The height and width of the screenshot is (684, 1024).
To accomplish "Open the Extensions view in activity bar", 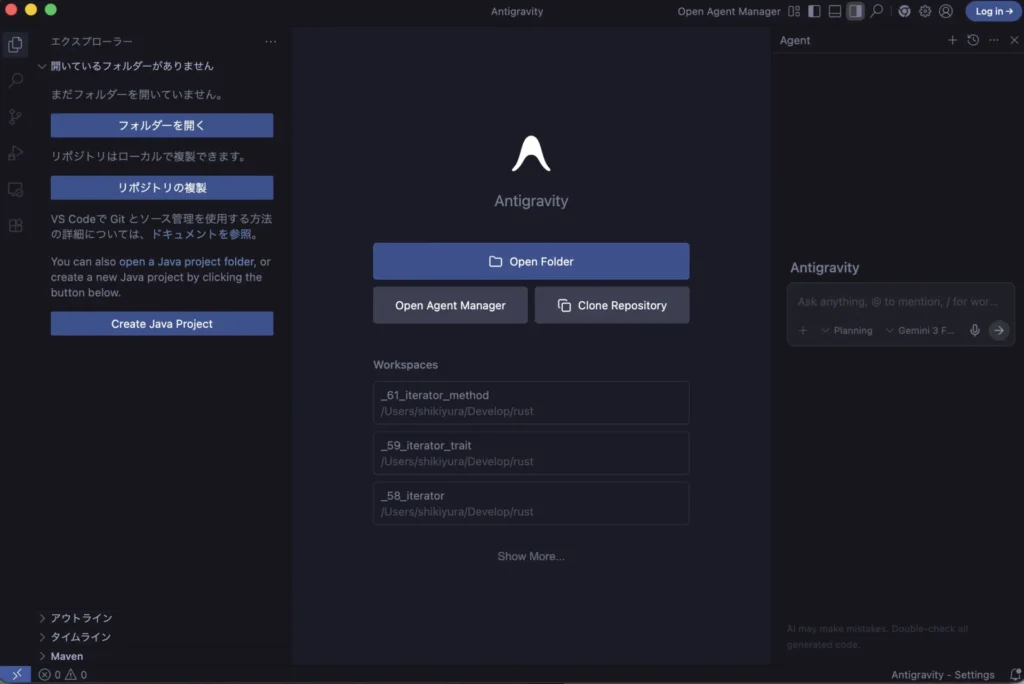I will [15, 226].
